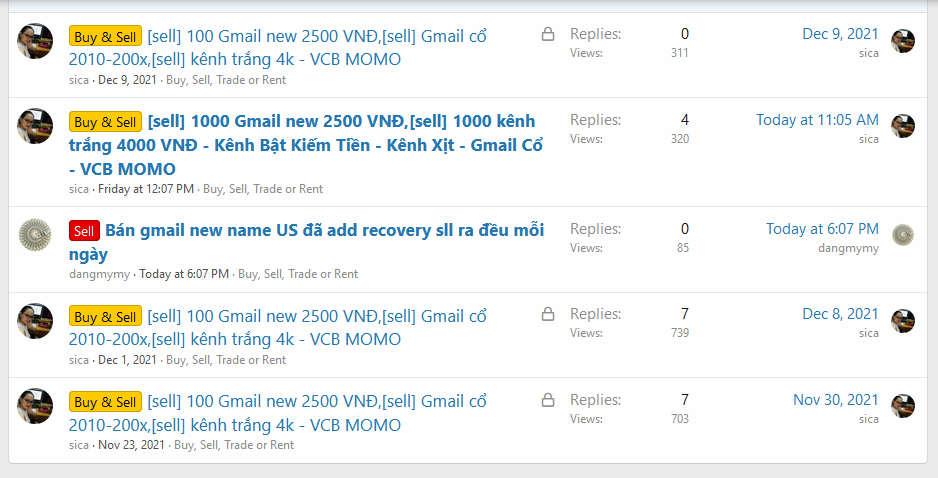Click lock icon on Dec 9 thread

548,35
